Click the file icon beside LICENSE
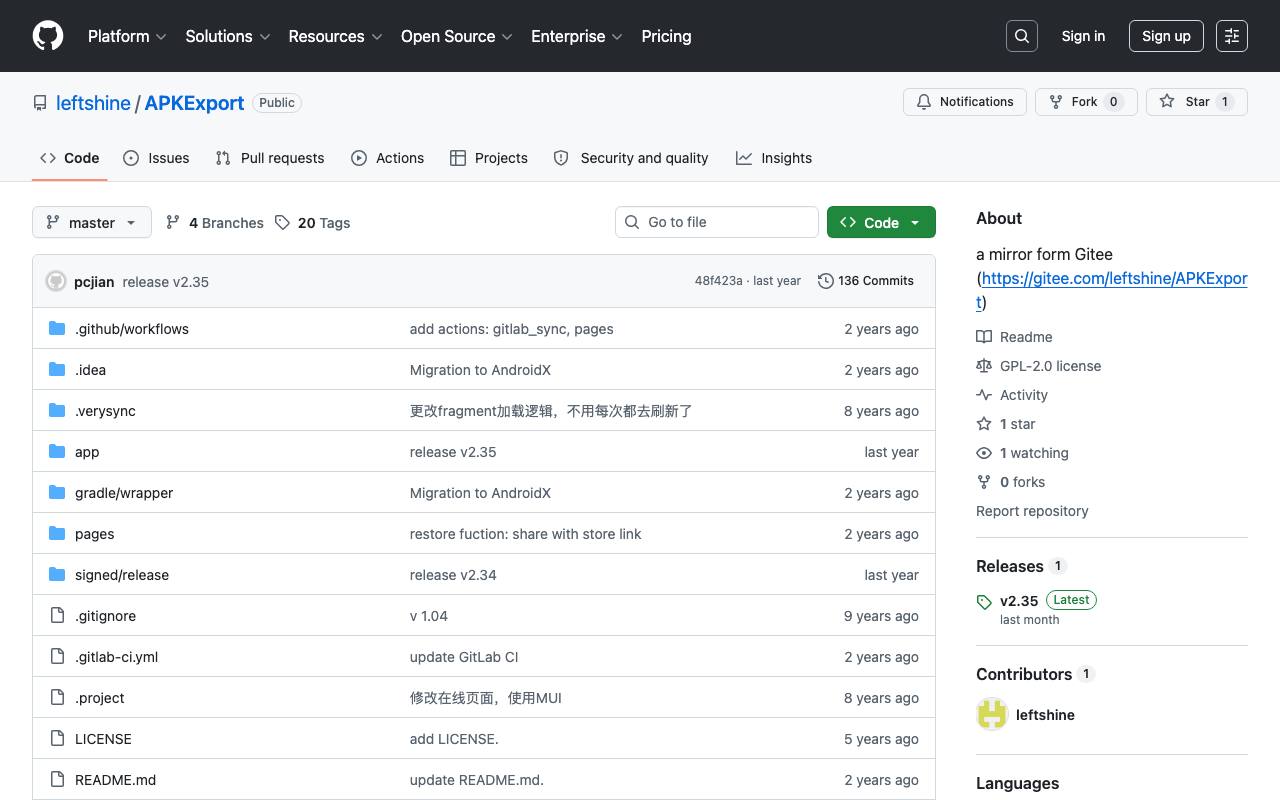 coord(57,739)
